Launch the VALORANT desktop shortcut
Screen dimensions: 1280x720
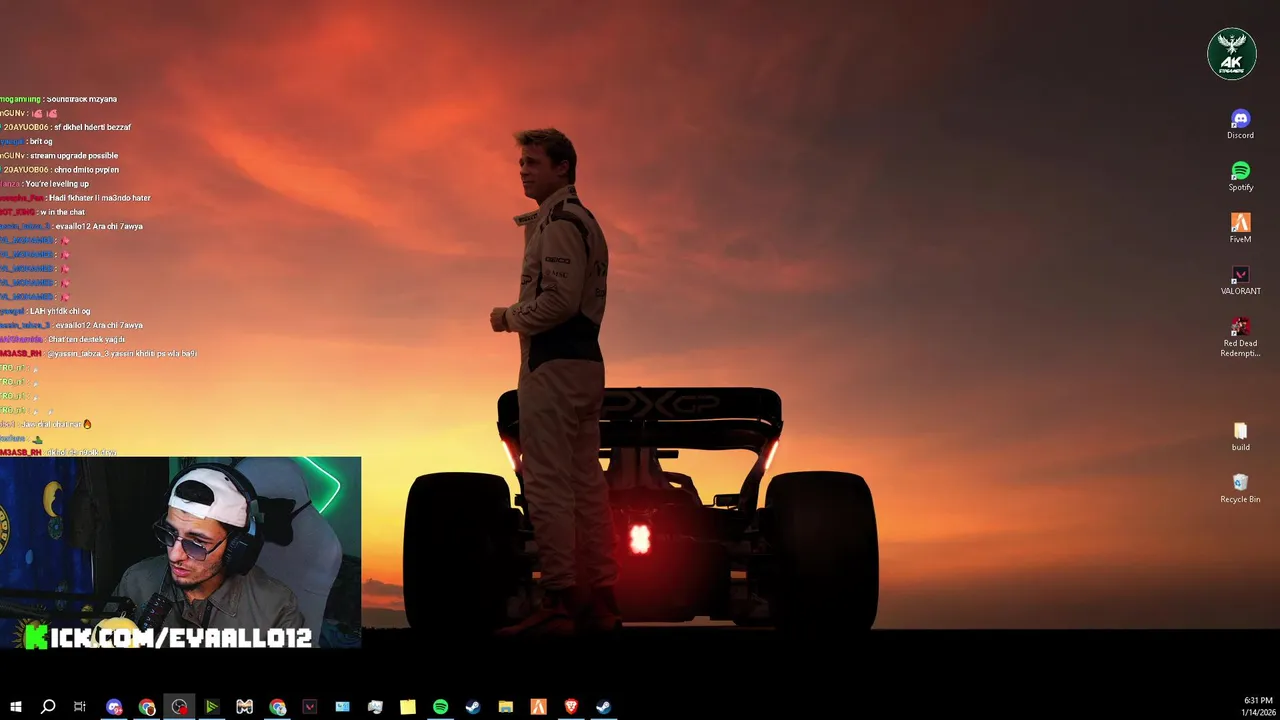click(x=1240, y=280)
